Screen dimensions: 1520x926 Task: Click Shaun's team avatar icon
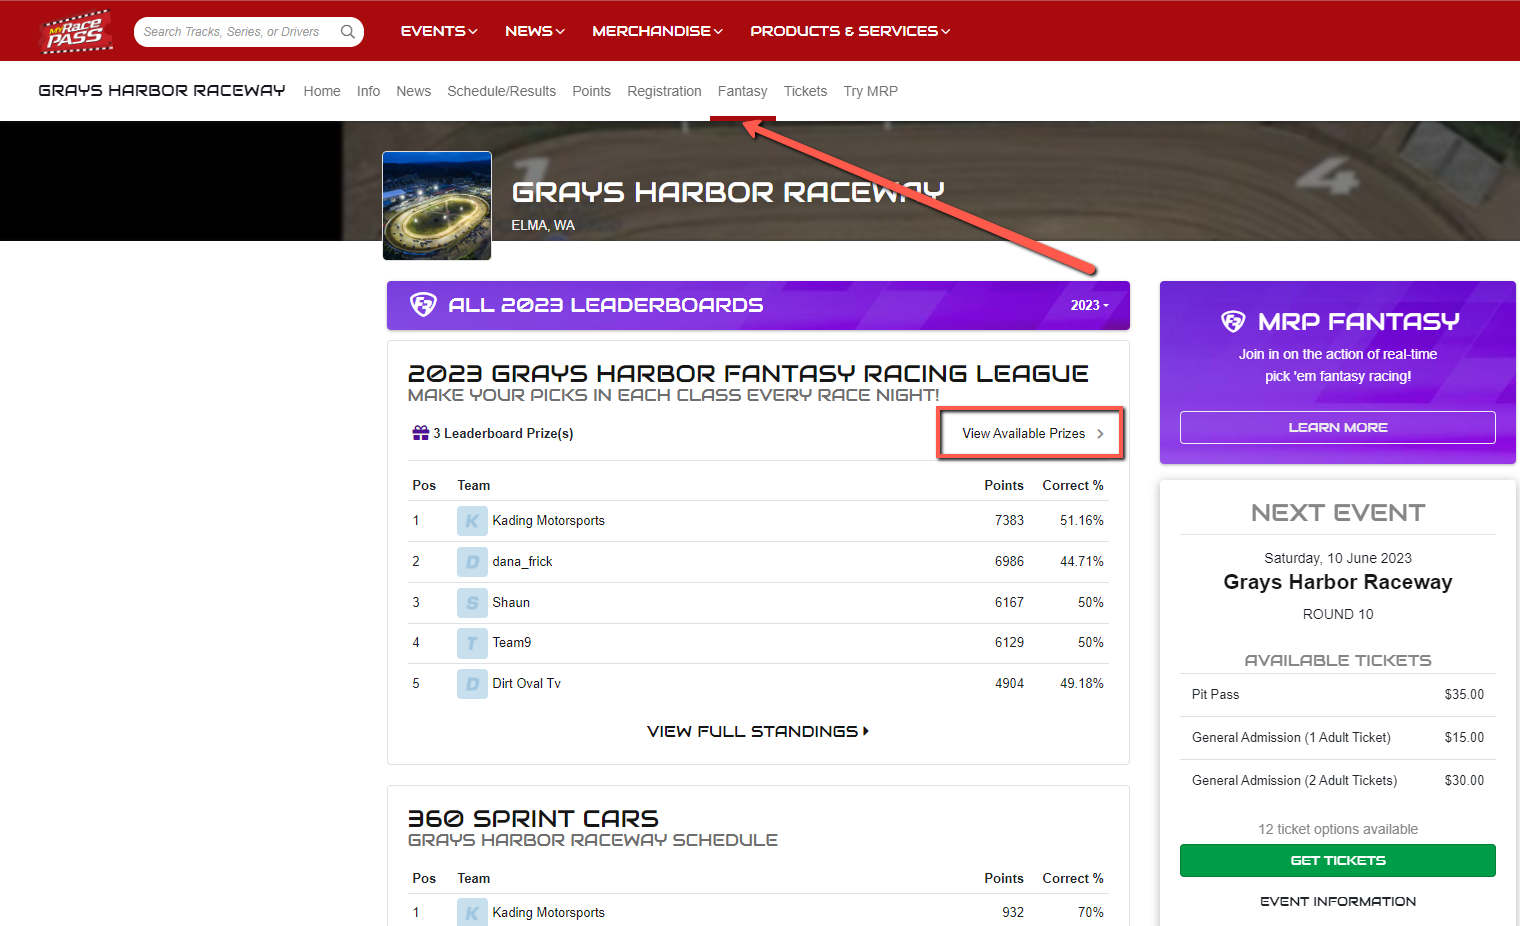point(471,602)
